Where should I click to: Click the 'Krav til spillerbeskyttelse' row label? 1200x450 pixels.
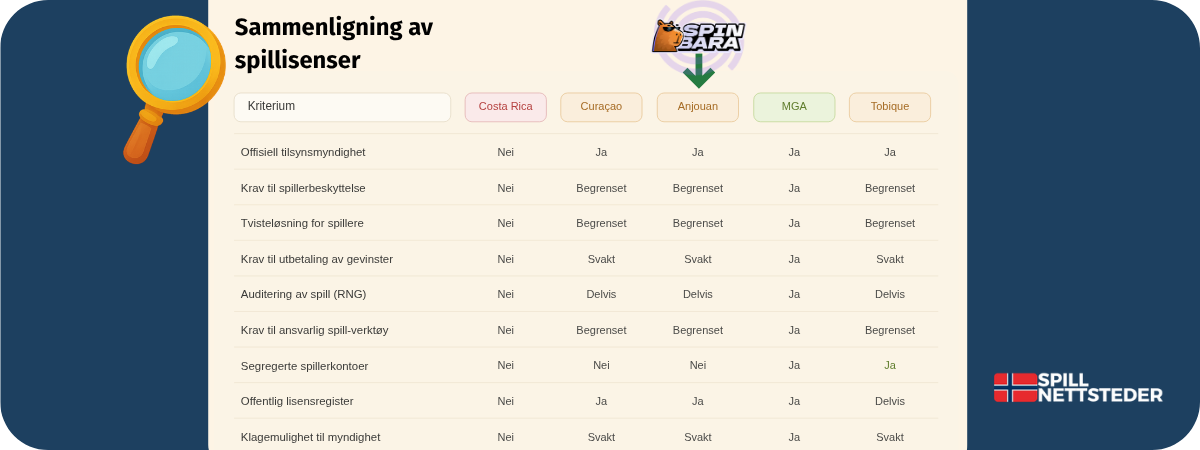coord(303,188)
